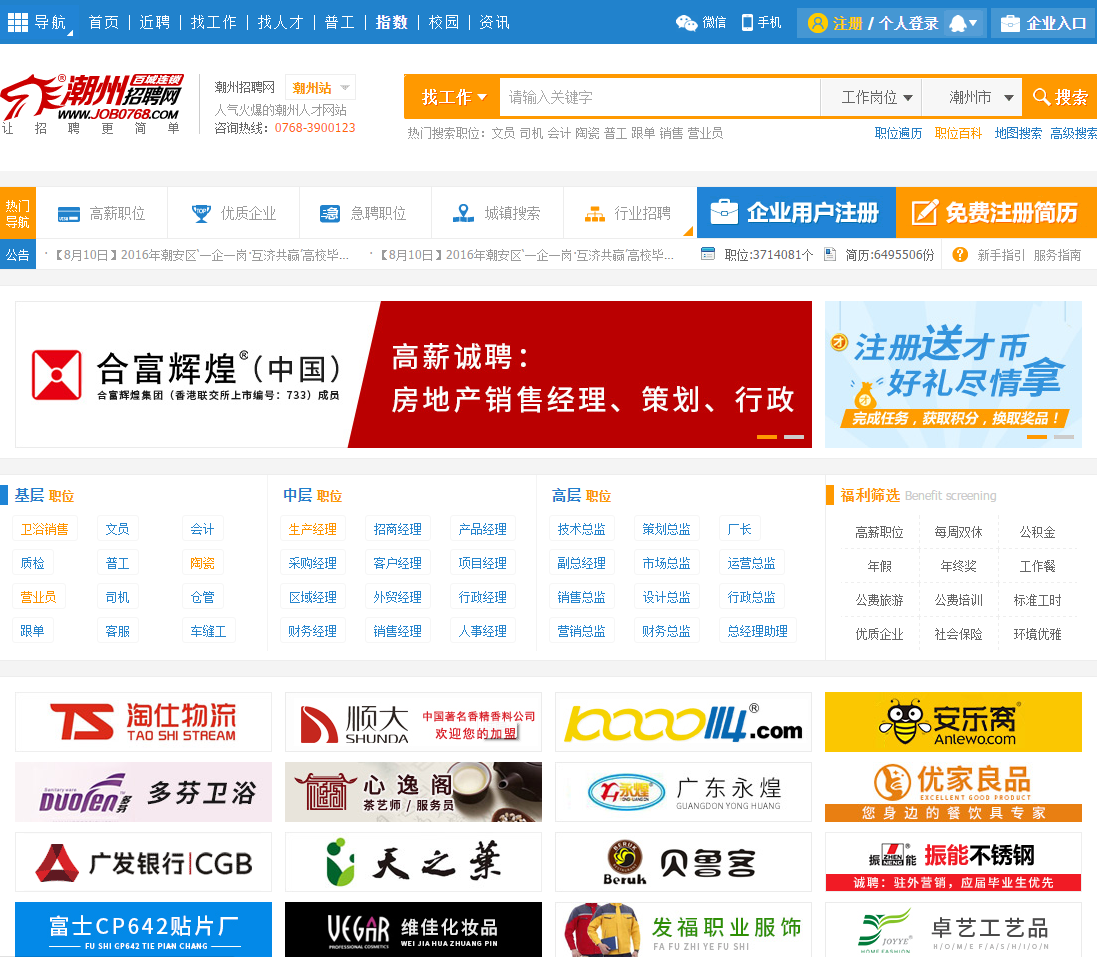Open first 公告 announcement about 潮安区
The image size is (1097, 957).
[201, 255]
